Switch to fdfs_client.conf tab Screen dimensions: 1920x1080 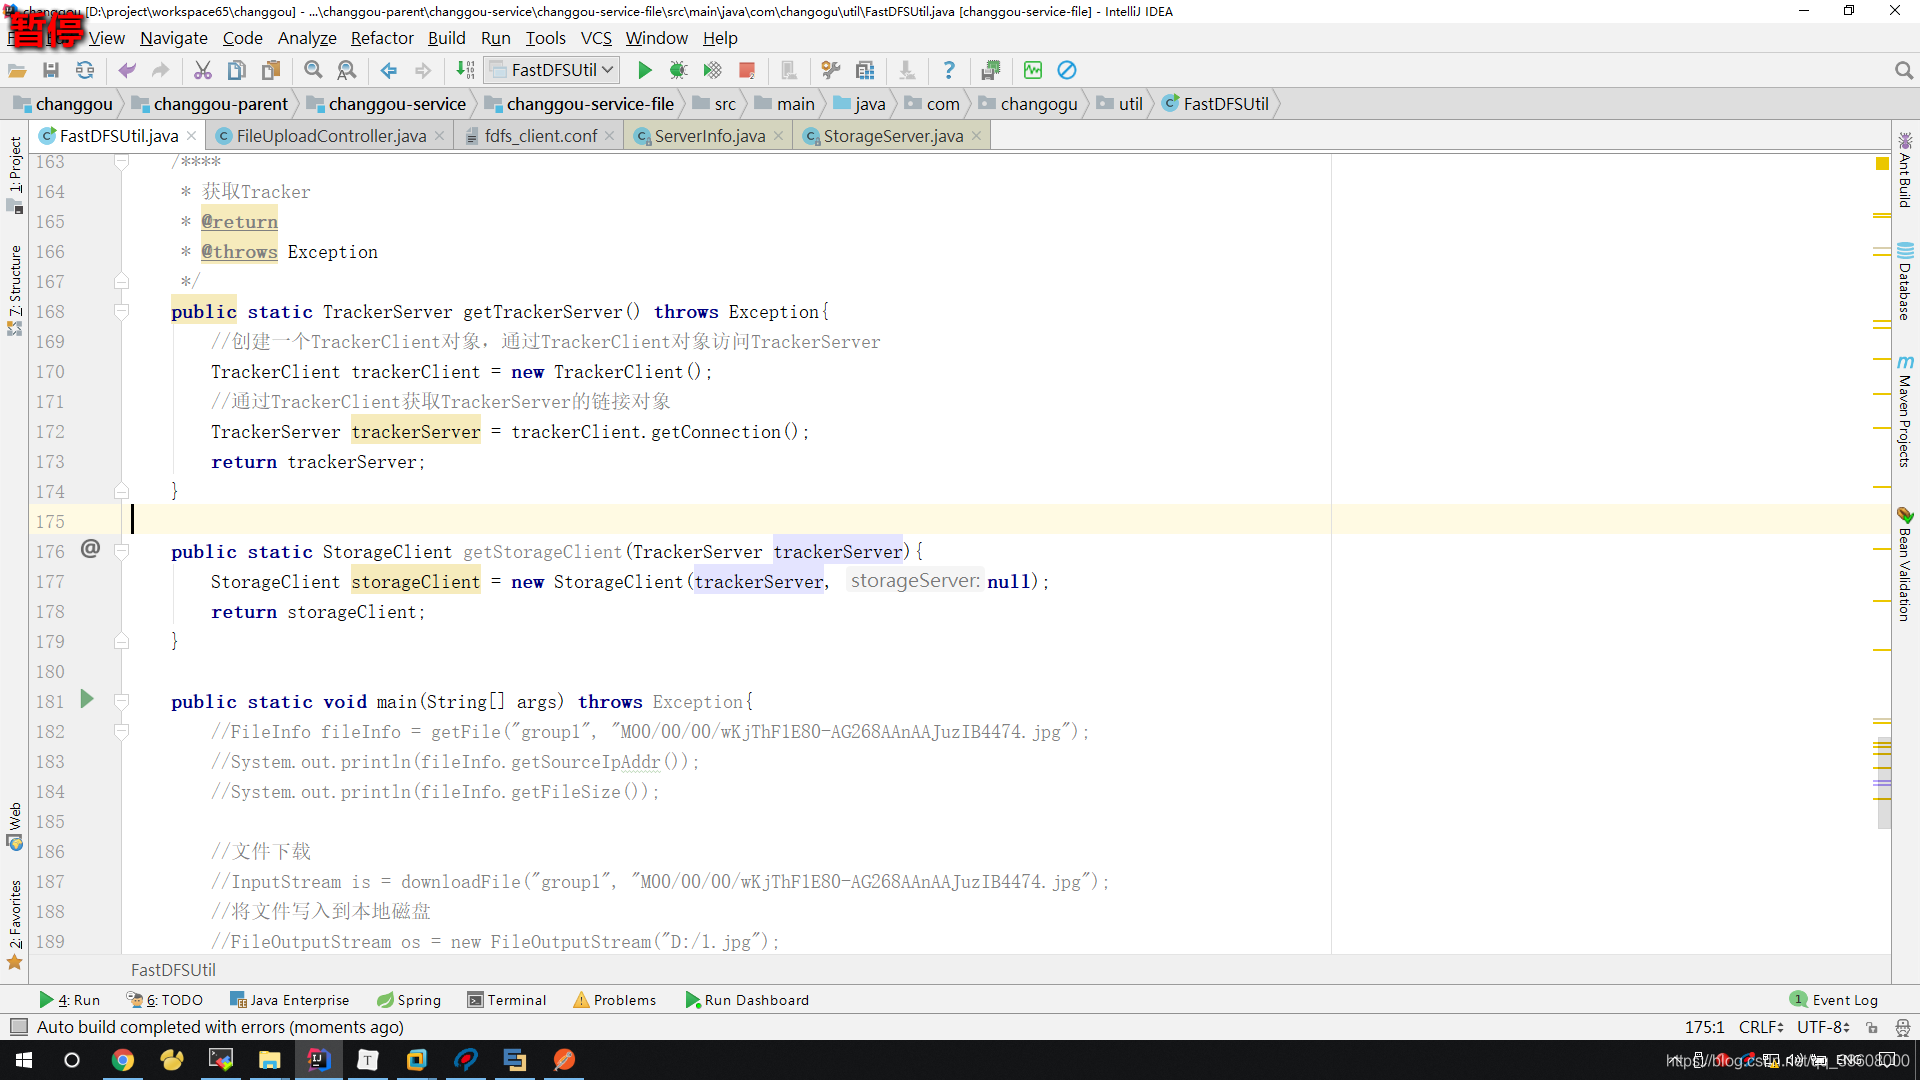(x=540, y=136)
